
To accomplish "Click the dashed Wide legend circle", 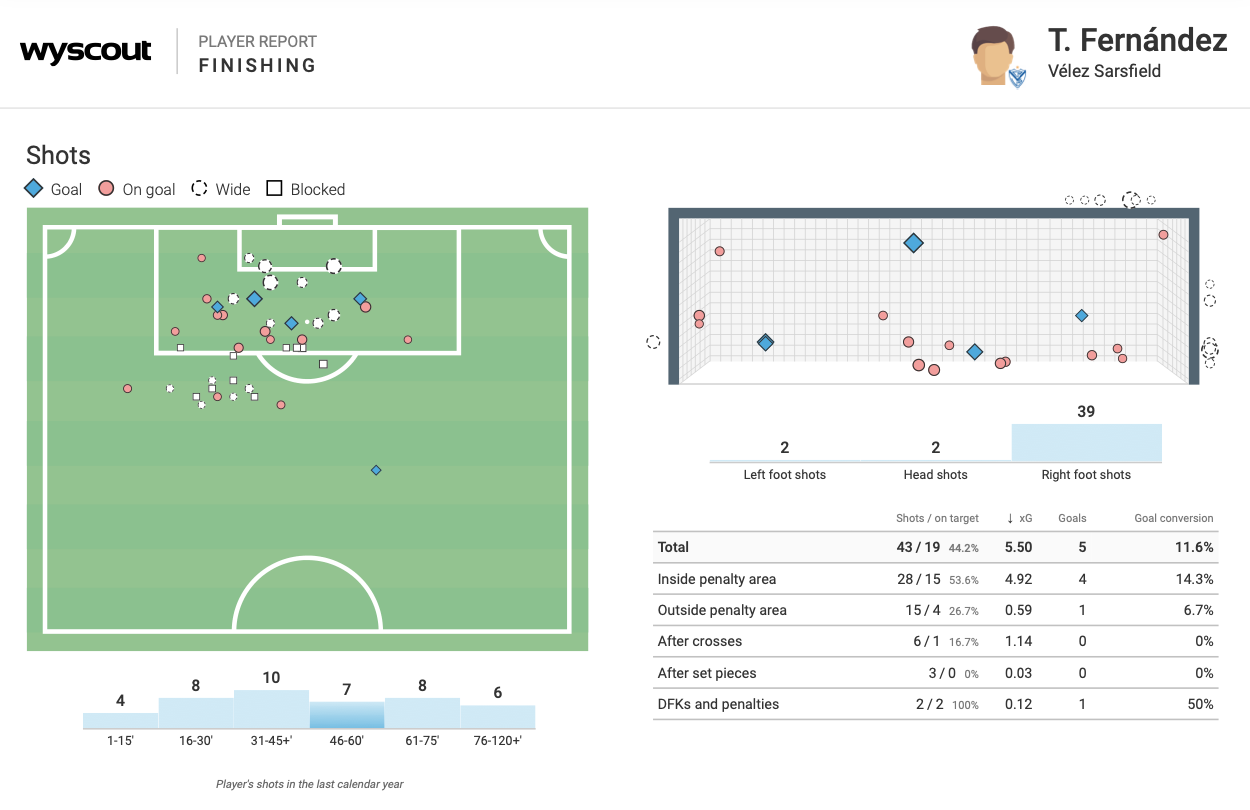I will point(199,189).
